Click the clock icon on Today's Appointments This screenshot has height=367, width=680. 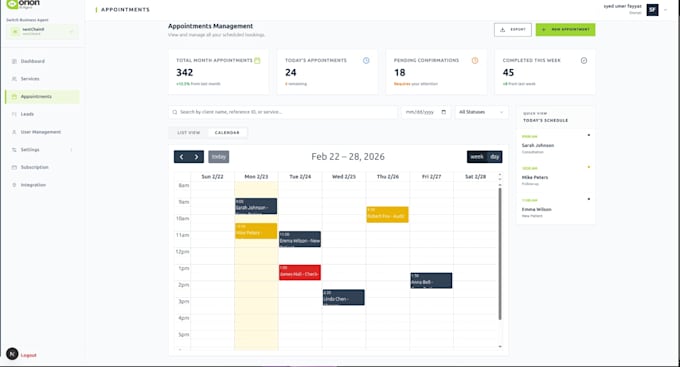coord(366,61)
